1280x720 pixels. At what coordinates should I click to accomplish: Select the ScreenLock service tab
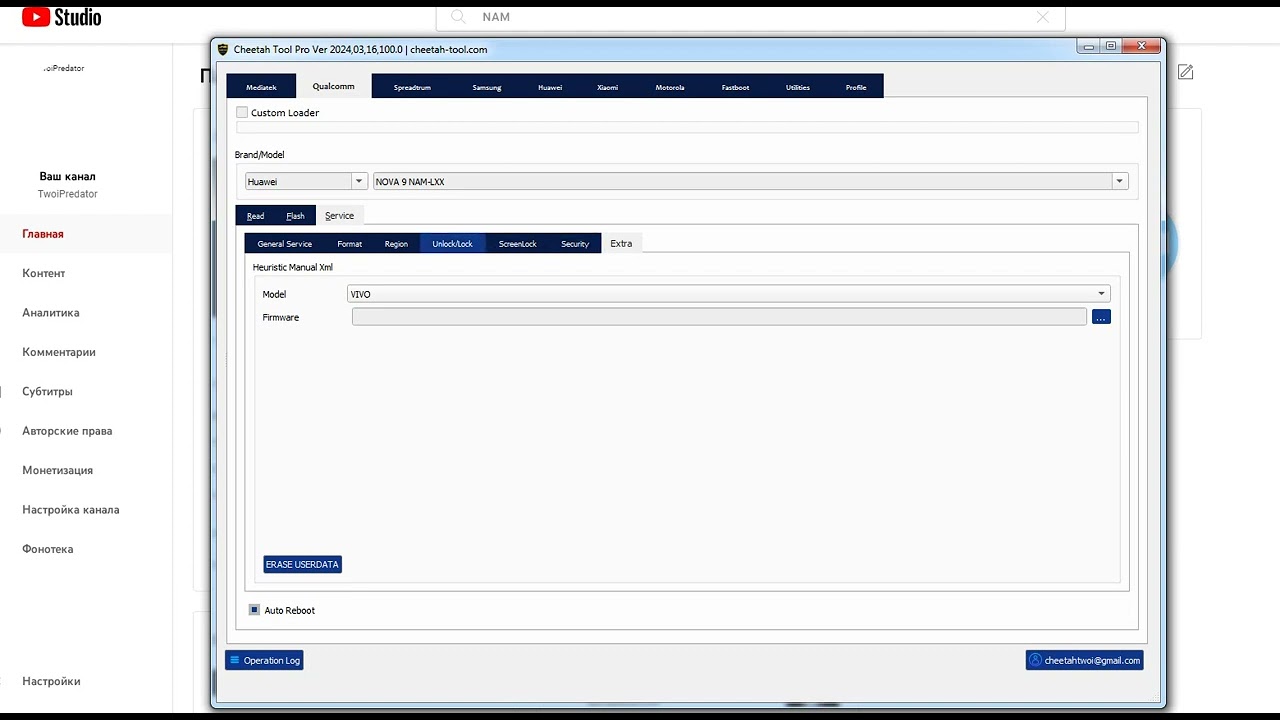(517, 244)
